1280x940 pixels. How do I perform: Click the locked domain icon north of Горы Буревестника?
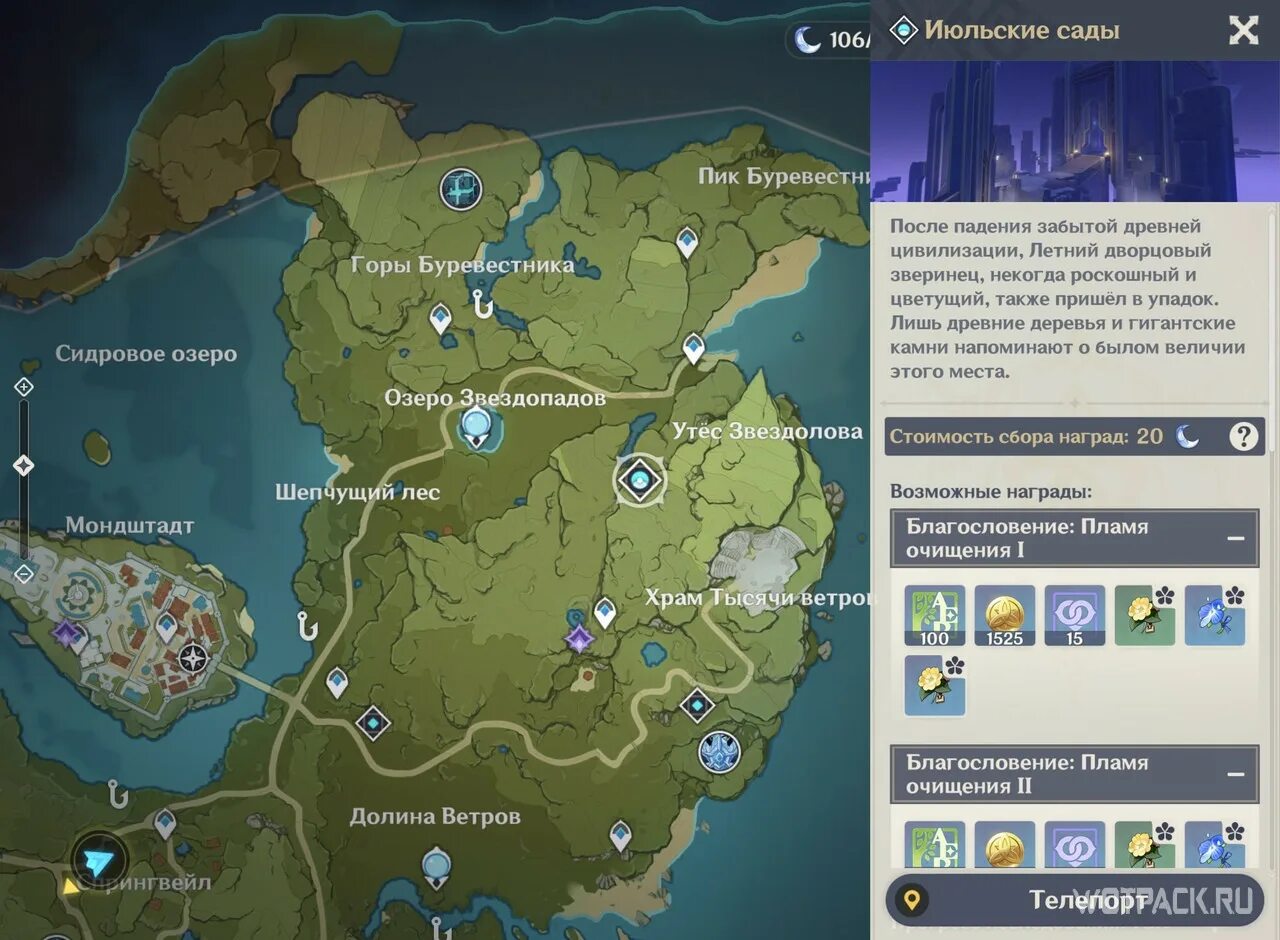tap(460, 188)
